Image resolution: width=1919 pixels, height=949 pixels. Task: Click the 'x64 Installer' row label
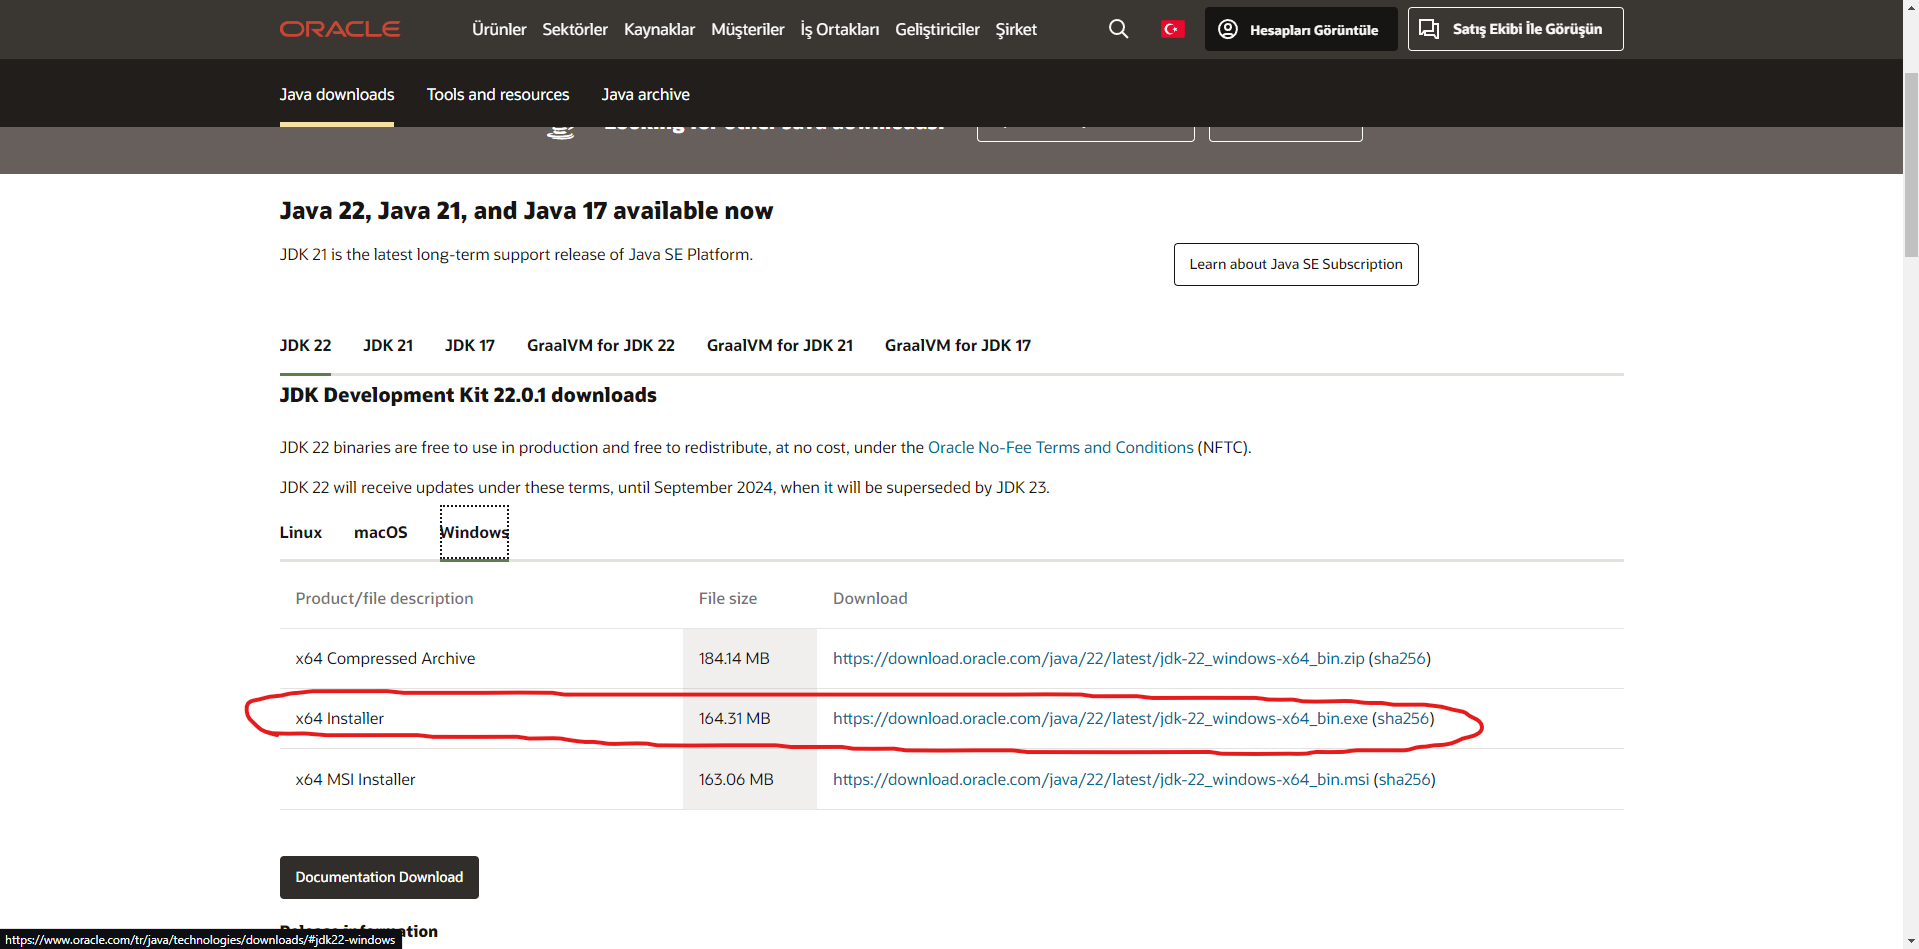click(x=339, y=718)
